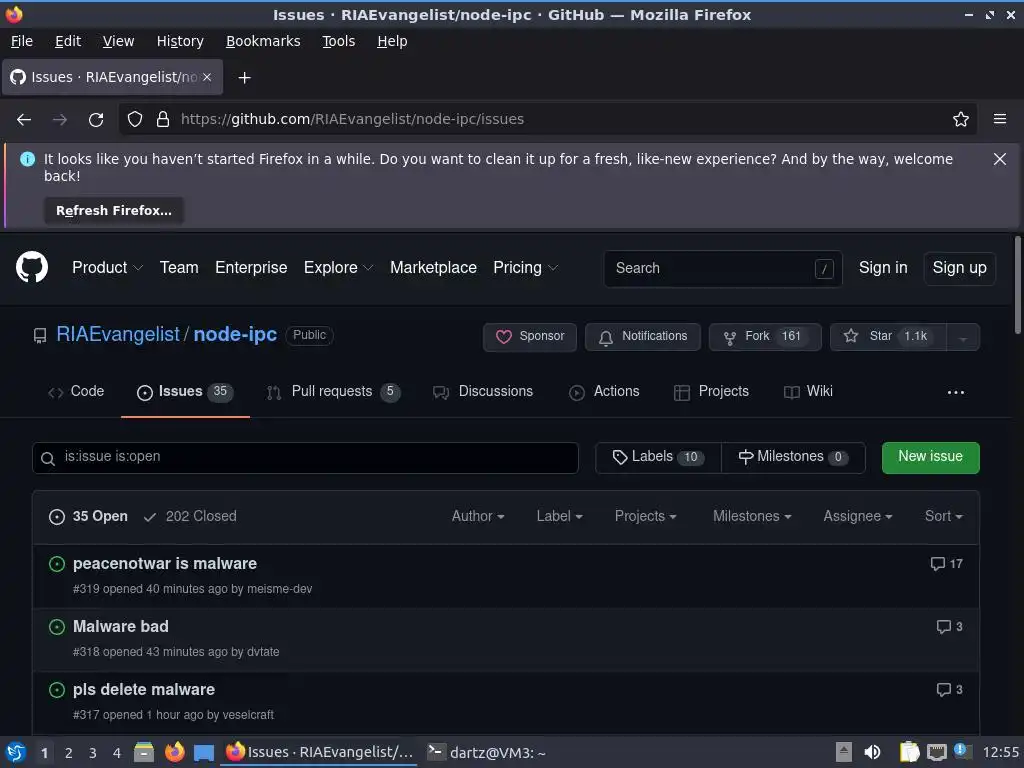Open the Assignee filter dropdown

(x=857, y=517)
